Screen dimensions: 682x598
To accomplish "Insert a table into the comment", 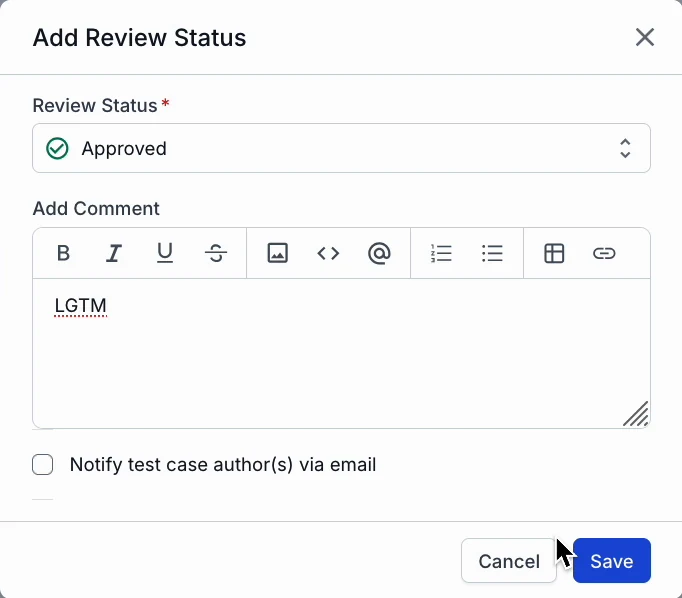I will pyautogui.click(x=554, y=253).
